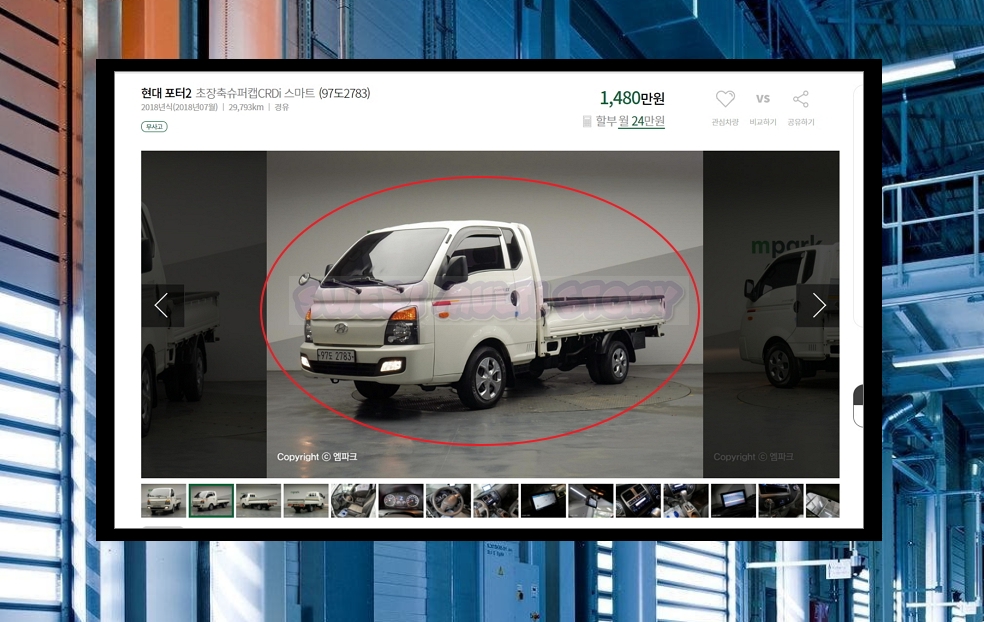Open the main white truck photo
The width and height of the screenshot is (984, 622).
pyautogui.click(x=484, y=314)
